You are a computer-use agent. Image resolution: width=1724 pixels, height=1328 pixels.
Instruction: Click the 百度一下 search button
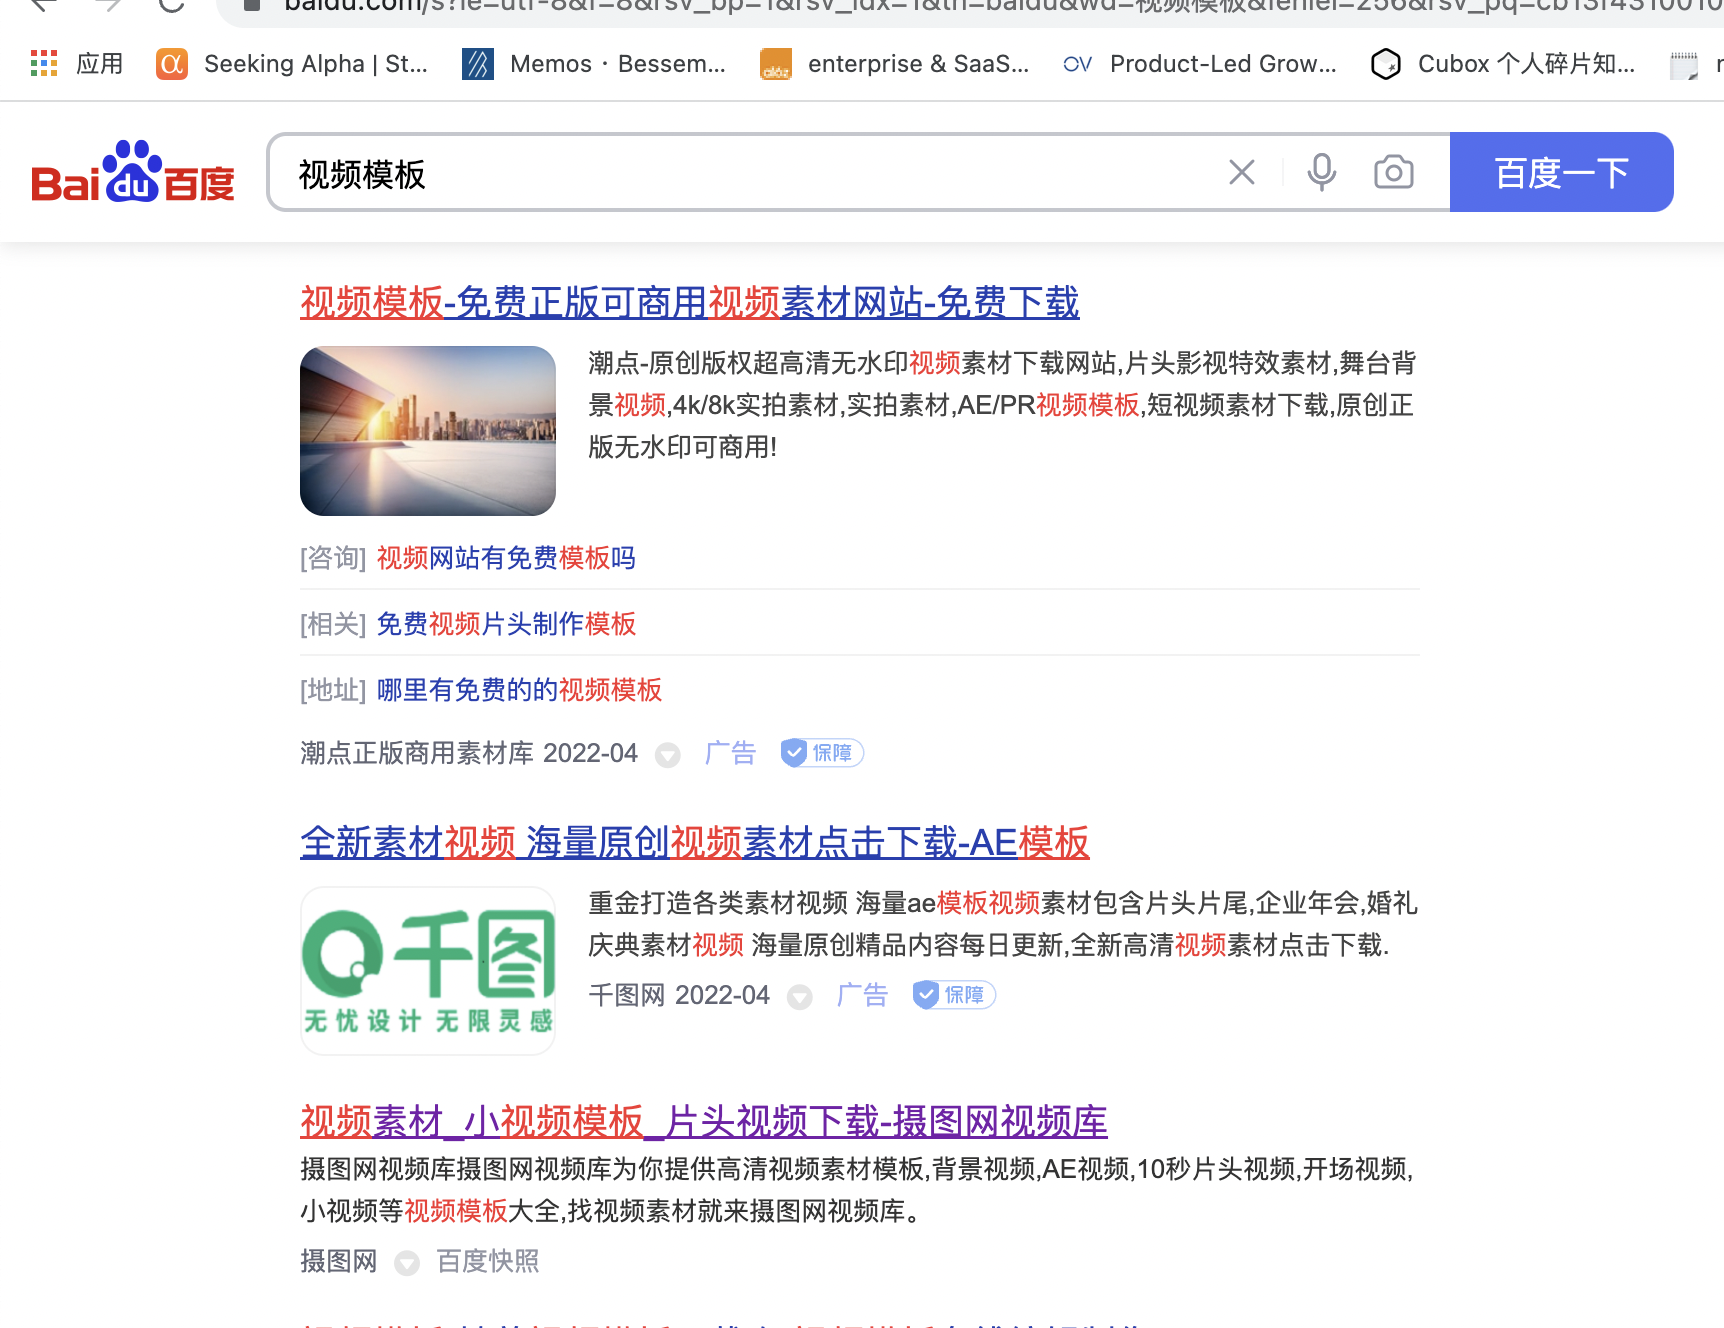(x=1562, y=172)
